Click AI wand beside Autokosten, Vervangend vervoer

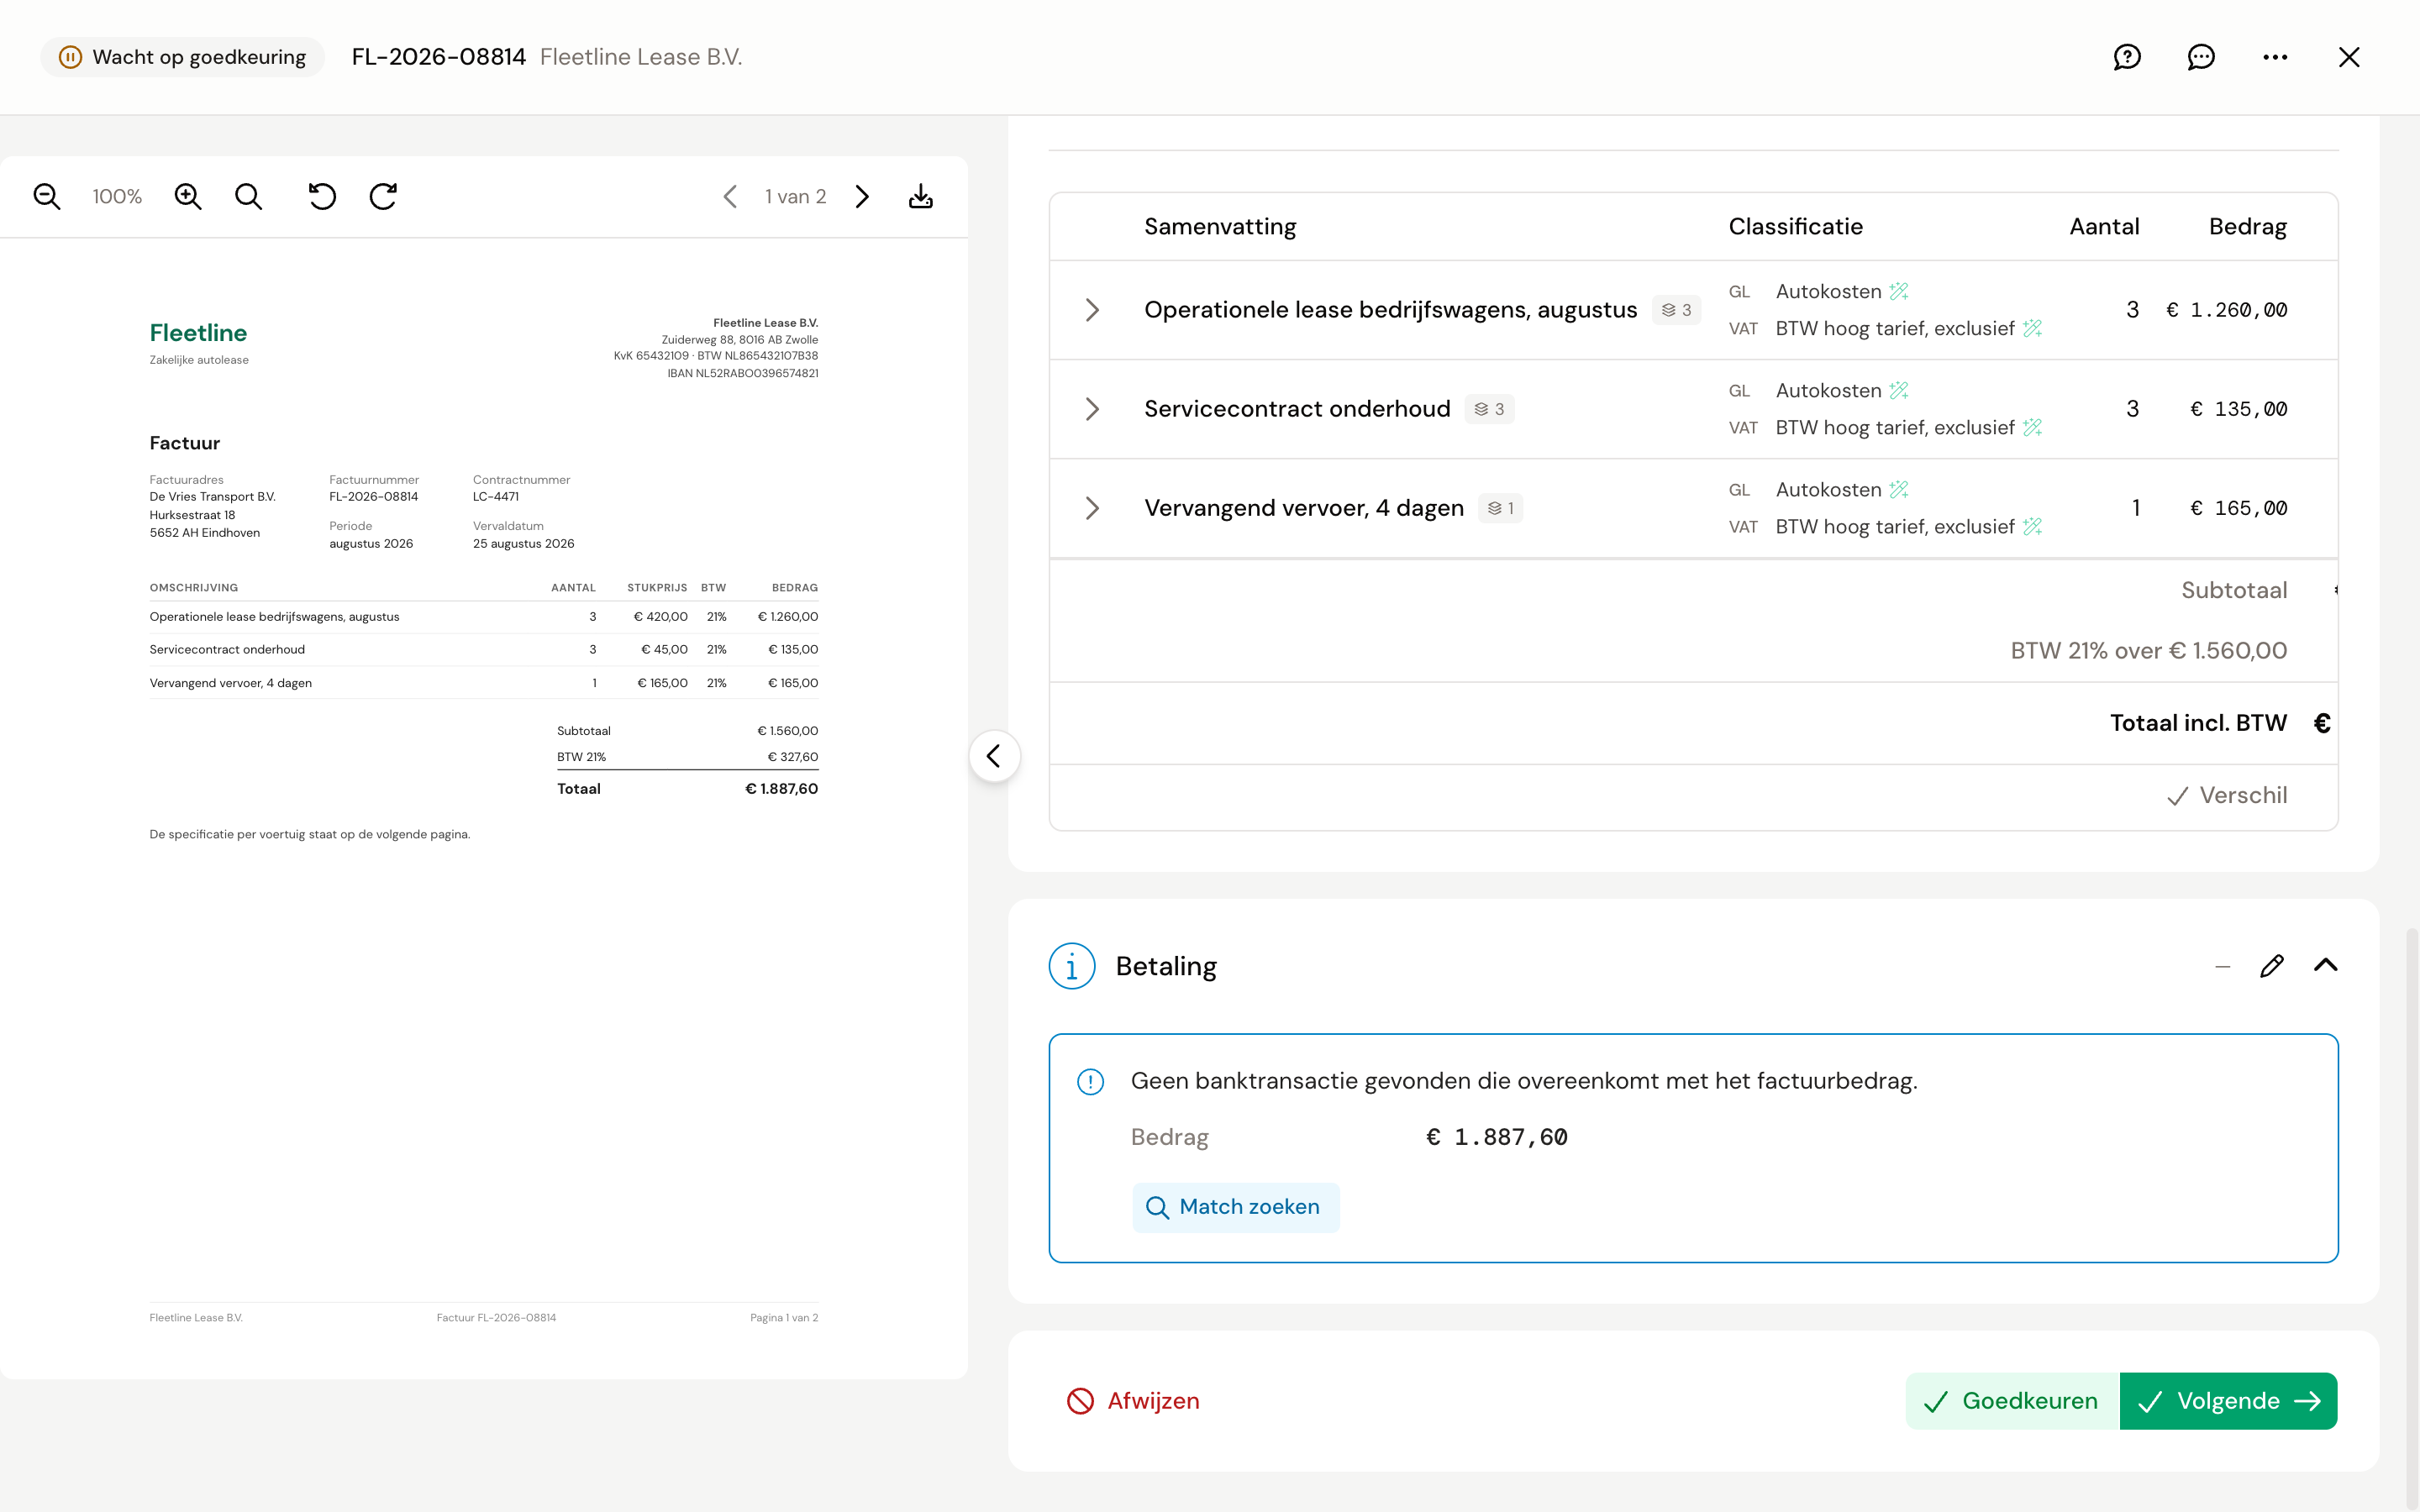pyautogui.click(x=1899, y=489)
